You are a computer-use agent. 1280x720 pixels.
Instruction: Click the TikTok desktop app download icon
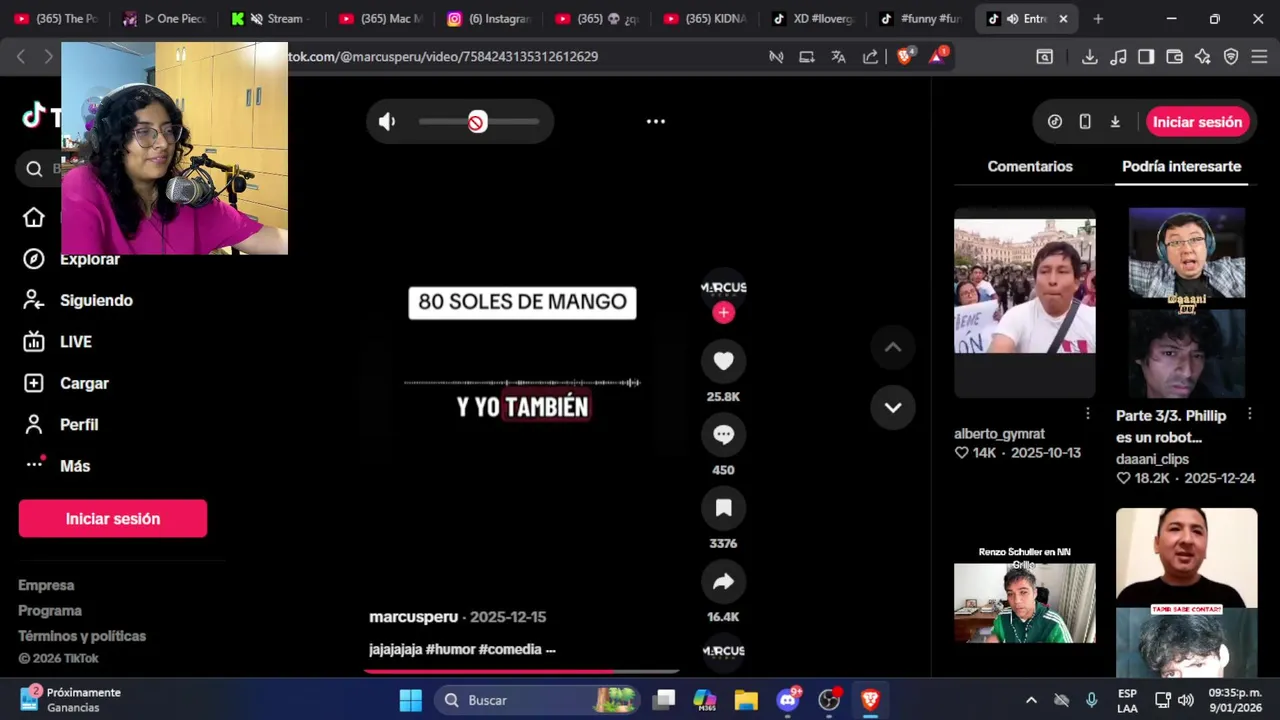click(1115, 122)
